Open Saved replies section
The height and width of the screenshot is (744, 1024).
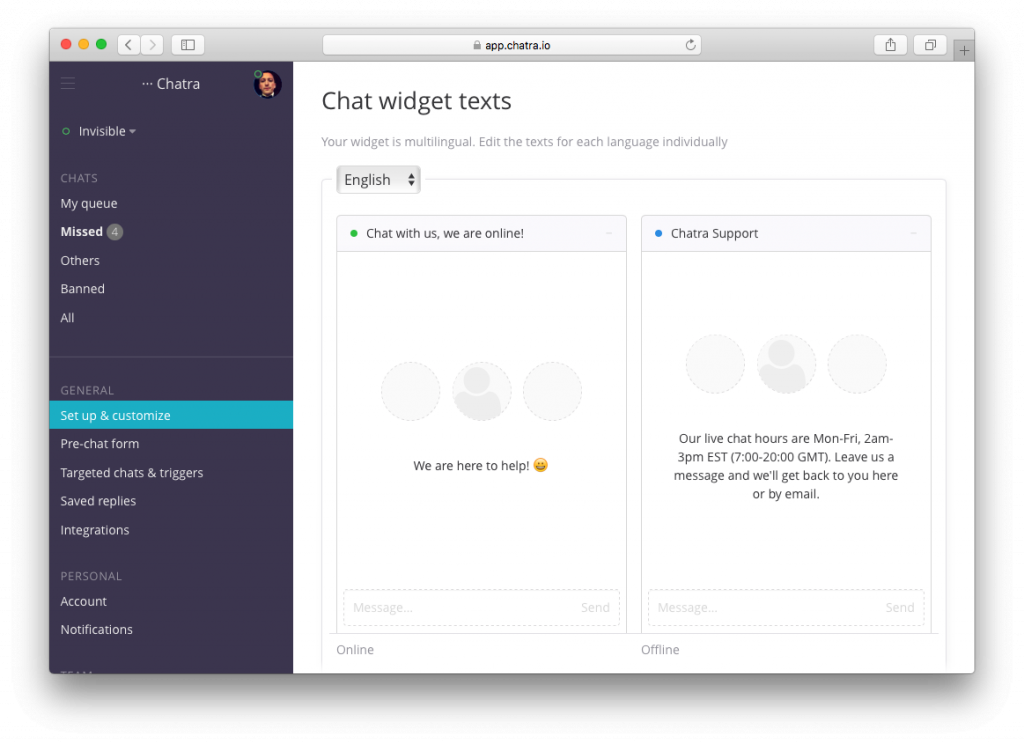pos(98,501)
